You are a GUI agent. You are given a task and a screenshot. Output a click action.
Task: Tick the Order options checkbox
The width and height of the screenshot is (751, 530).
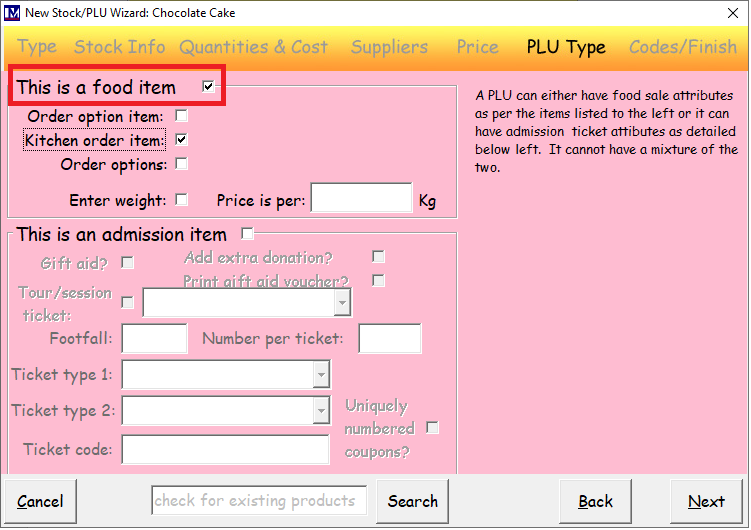click(x=181, y=164)
